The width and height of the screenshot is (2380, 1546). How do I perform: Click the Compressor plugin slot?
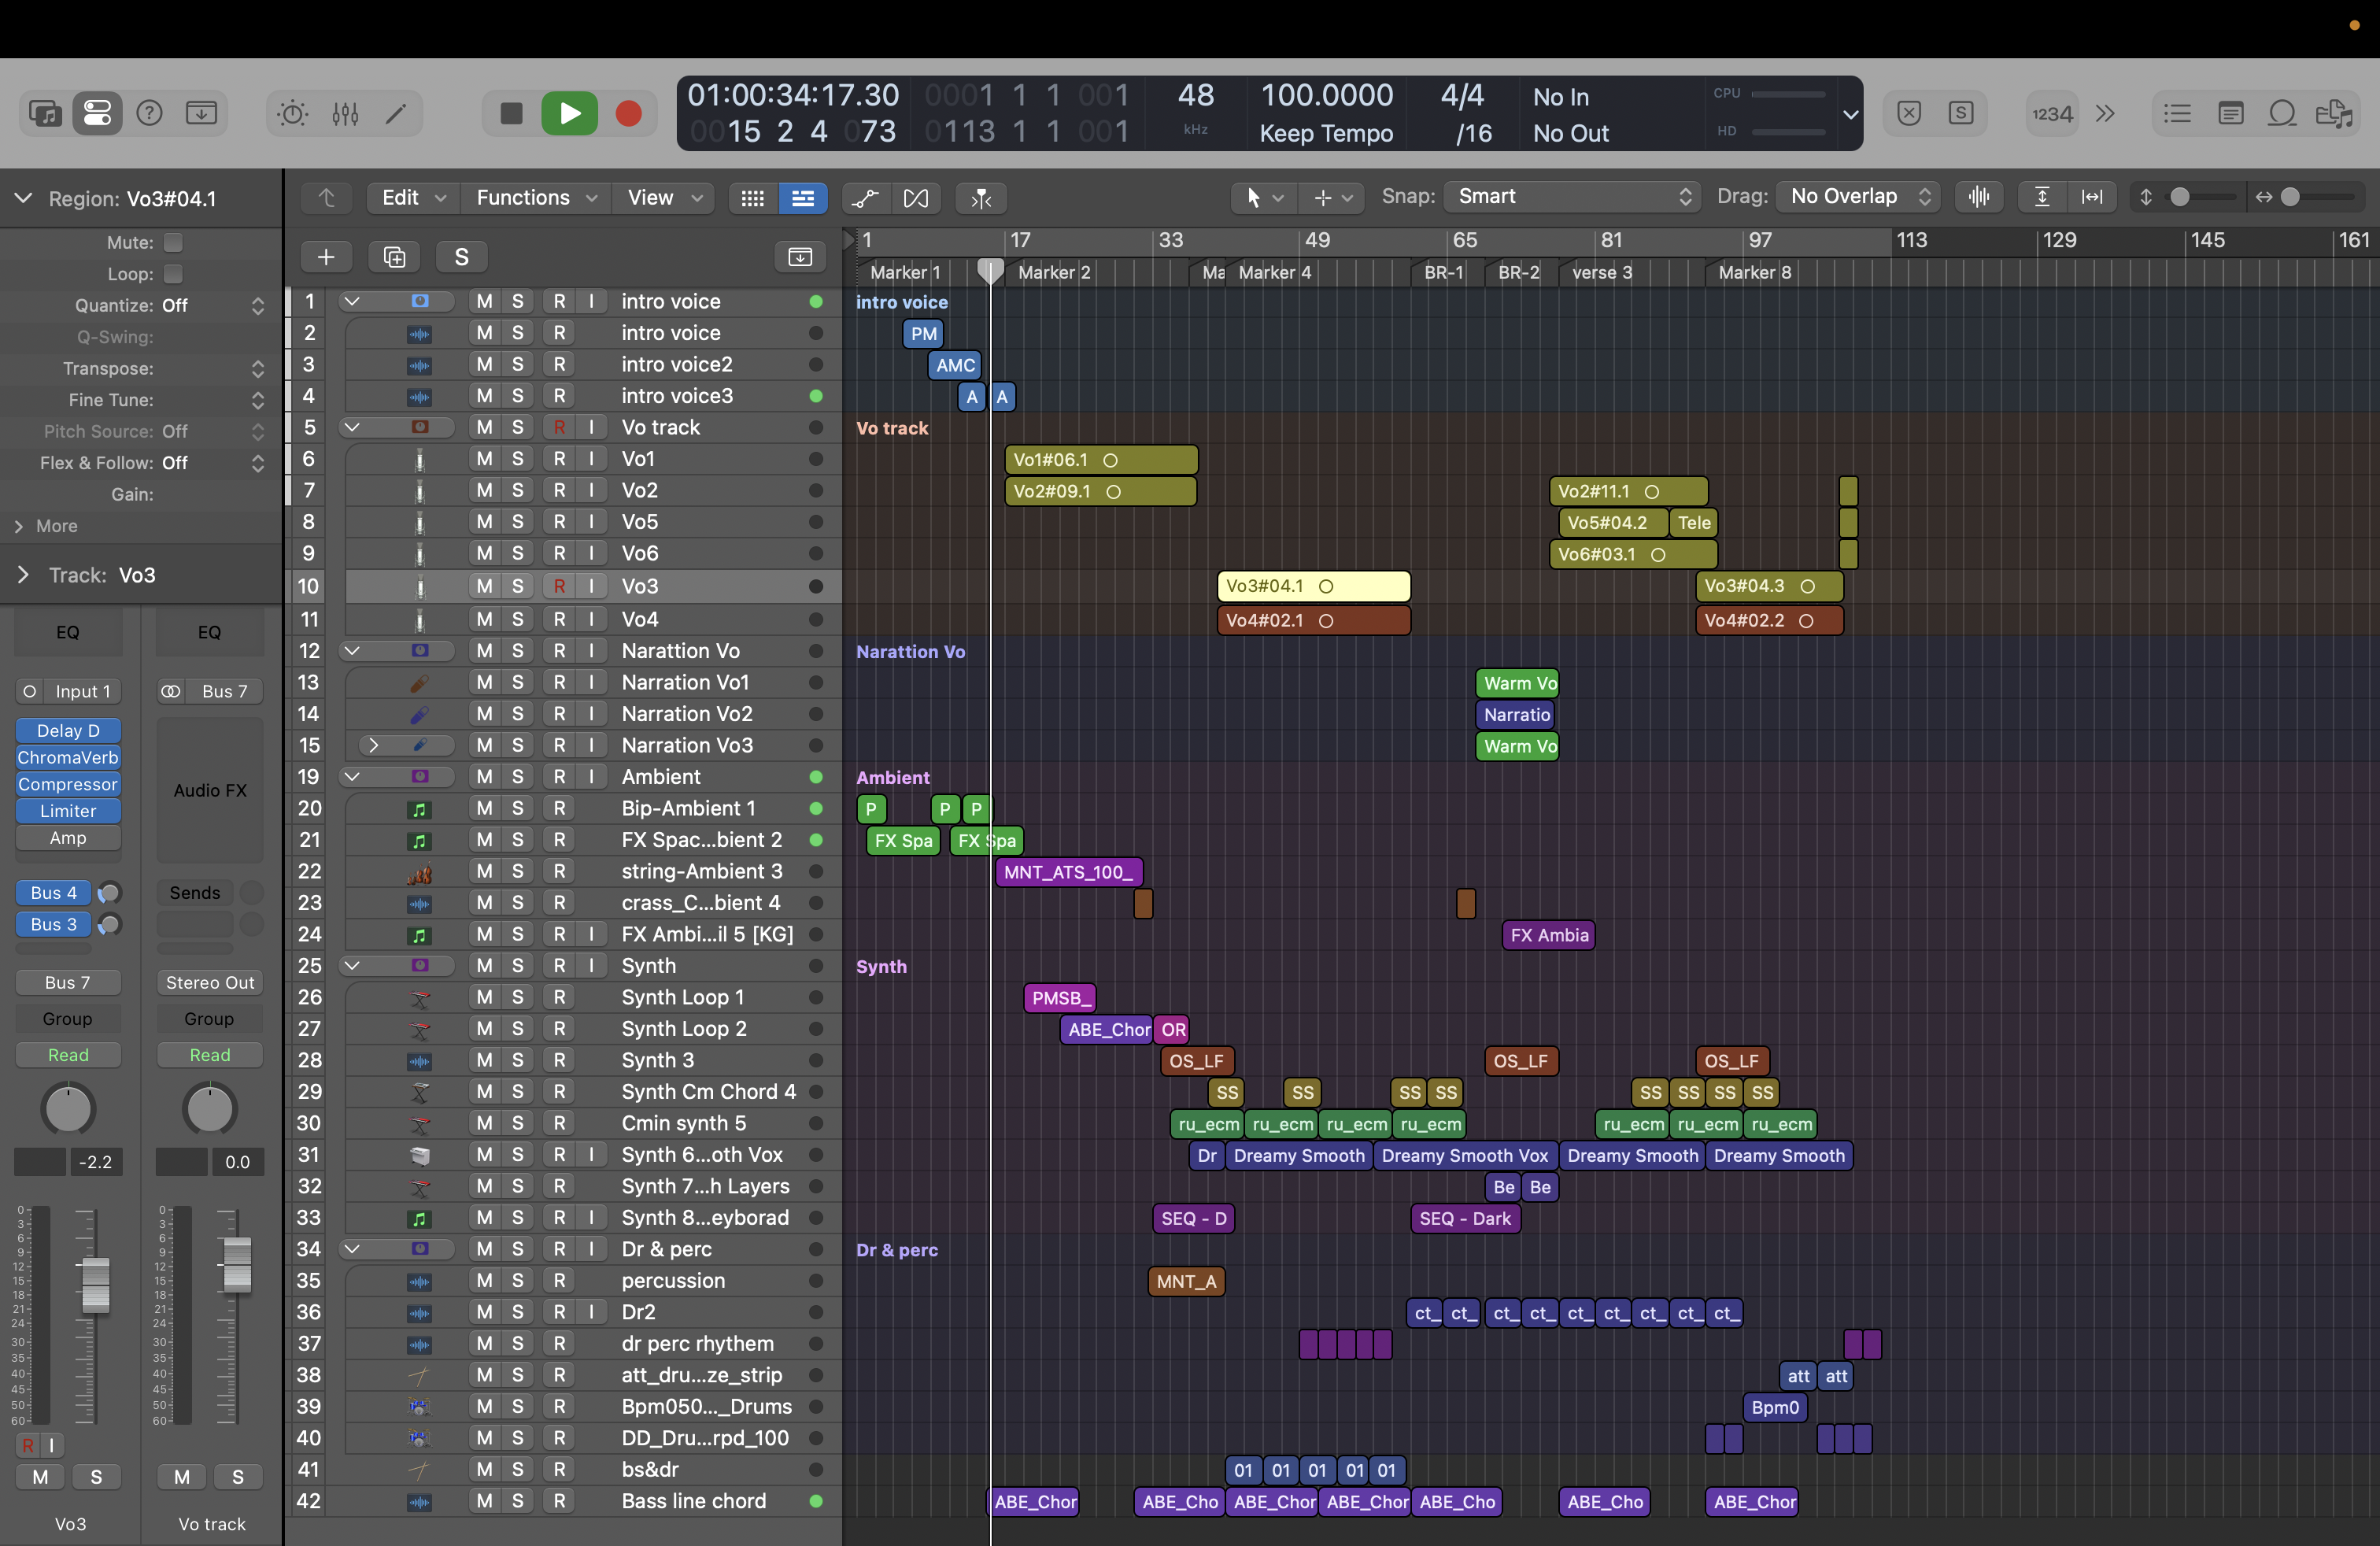tap(68, 784)
